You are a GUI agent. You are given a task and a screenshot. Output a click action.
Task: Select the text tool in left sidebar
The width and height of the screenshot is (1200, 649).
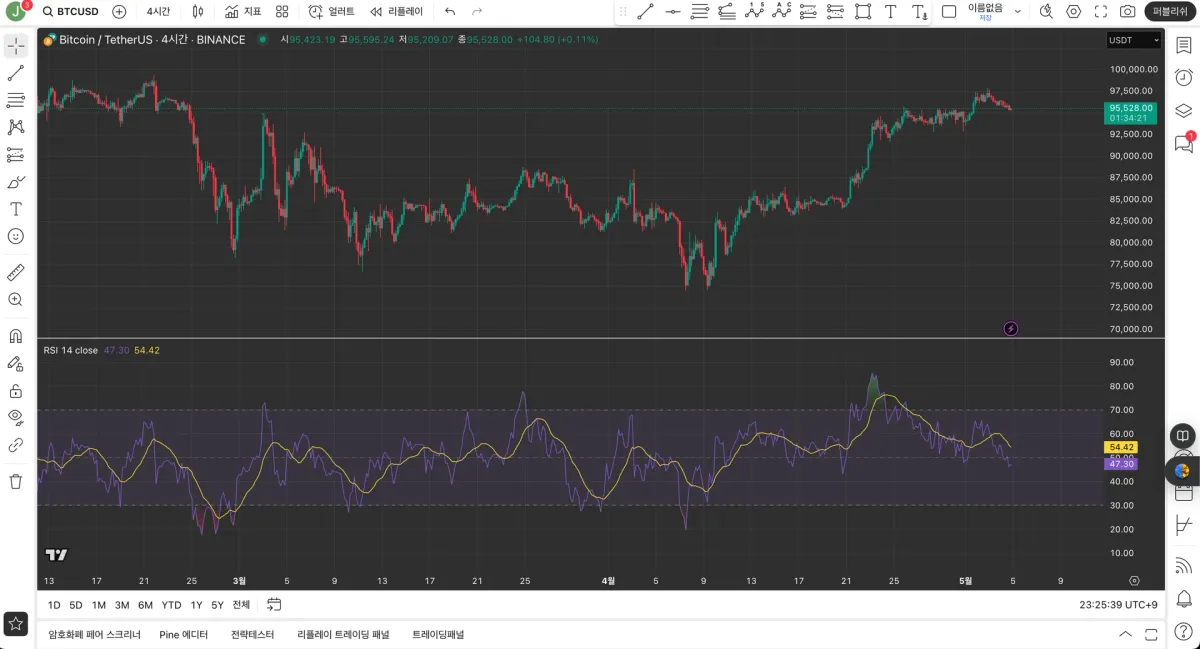pos(16,209)
